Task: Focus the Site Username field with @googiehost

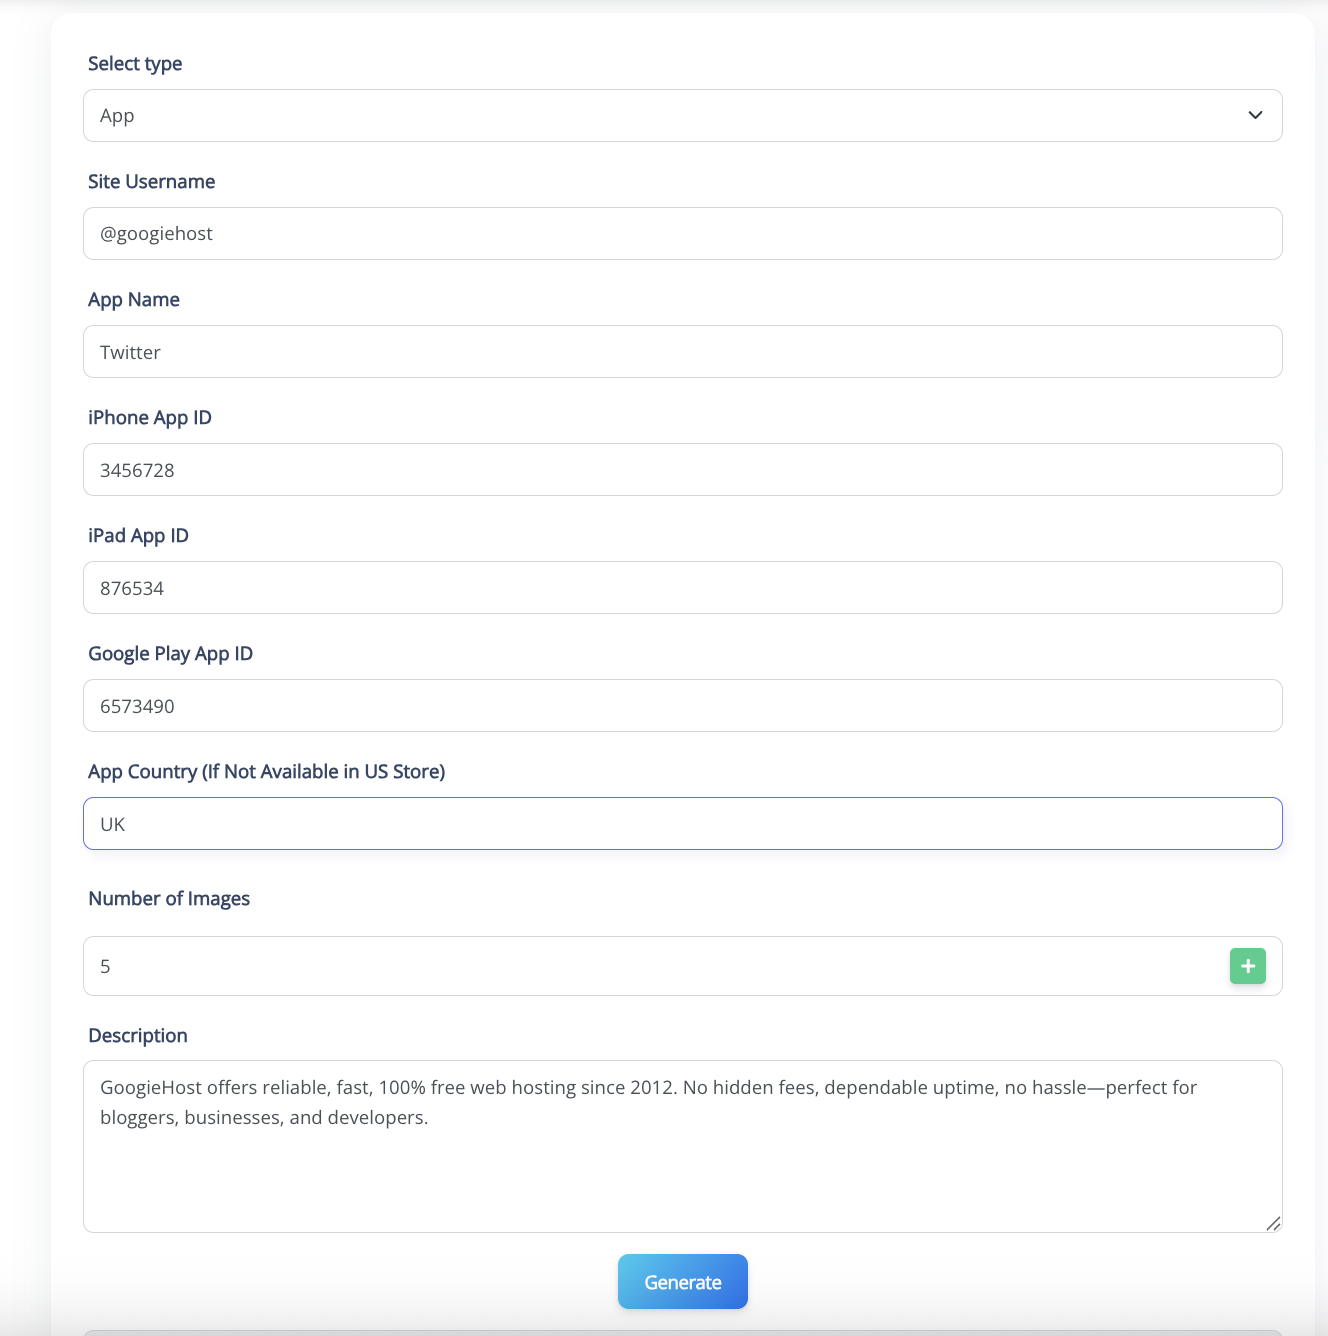Action: pos(682,234)
